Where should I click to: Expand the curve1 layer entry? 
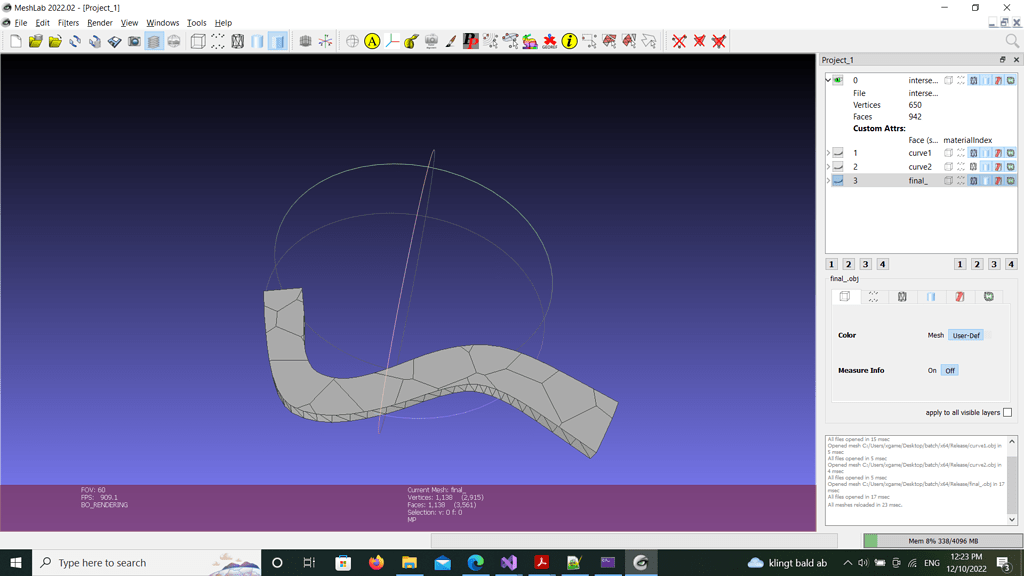(x=828, y=153)
